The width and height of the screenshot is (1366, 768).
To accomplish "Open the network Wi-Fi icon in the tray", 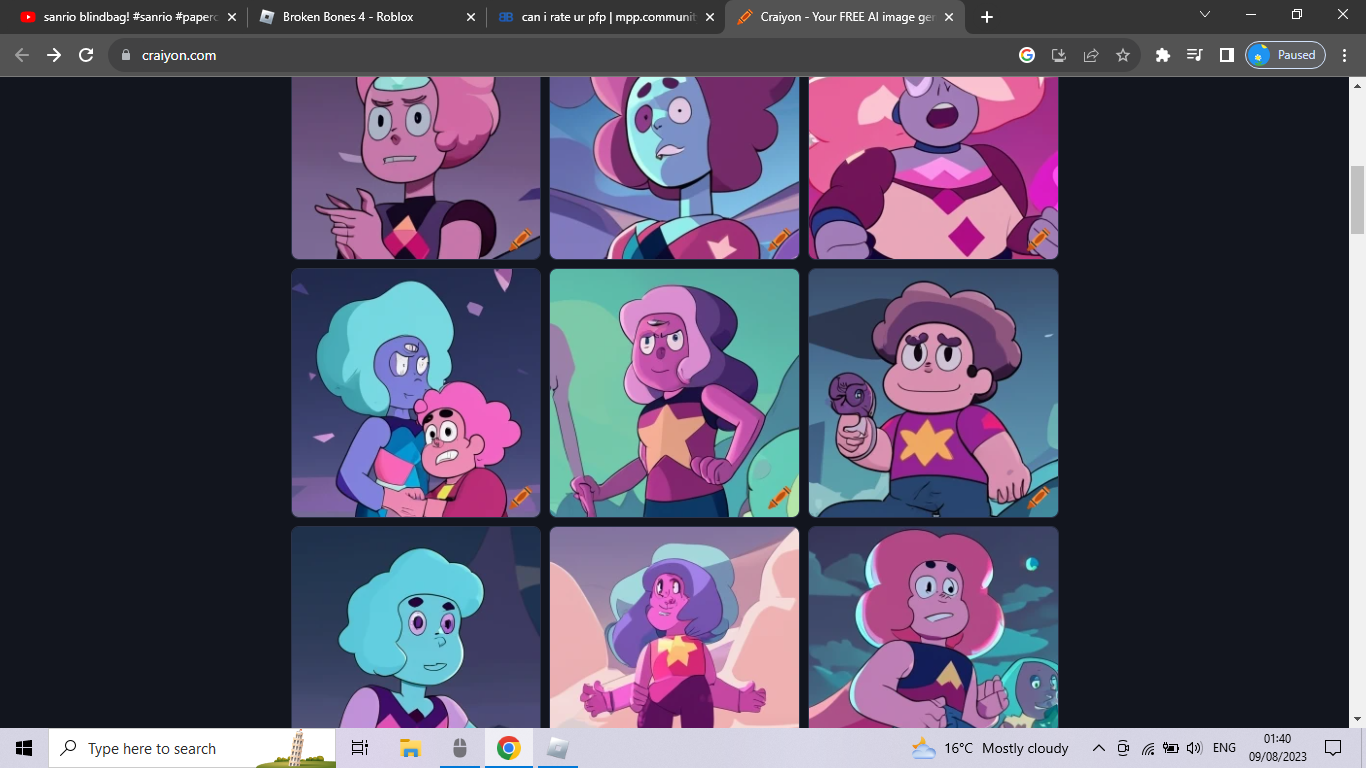I will [x=1148, y=748].
